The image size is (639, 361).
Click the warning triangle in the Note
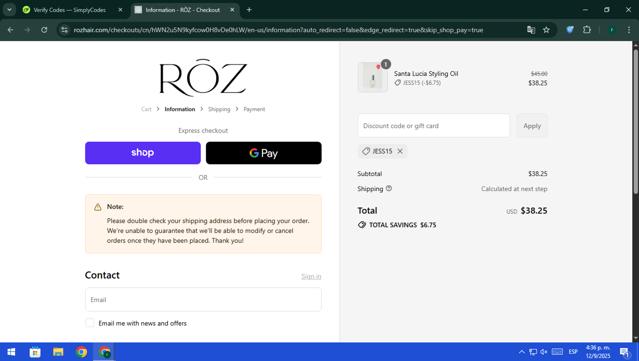pyautogui.click(x=98, y=207)
